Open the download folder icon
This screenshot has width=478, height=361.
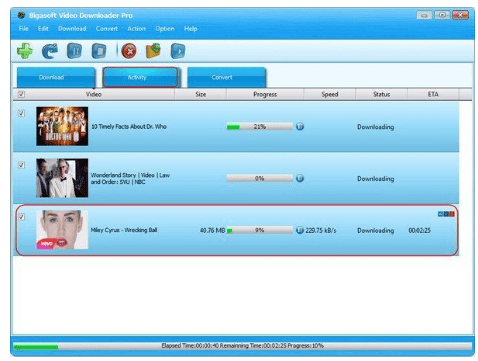click(153, 51)
